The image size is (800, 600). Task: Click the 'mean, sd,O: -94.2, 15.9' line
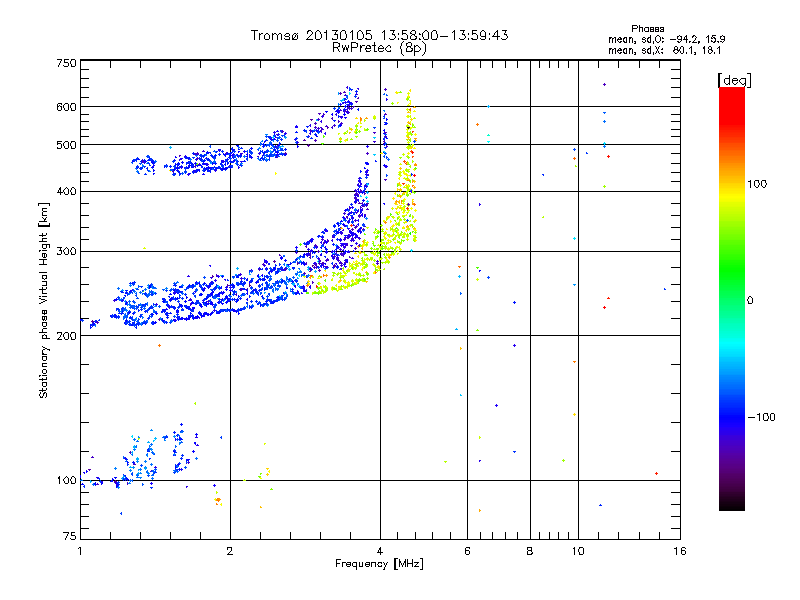point(666,39)
